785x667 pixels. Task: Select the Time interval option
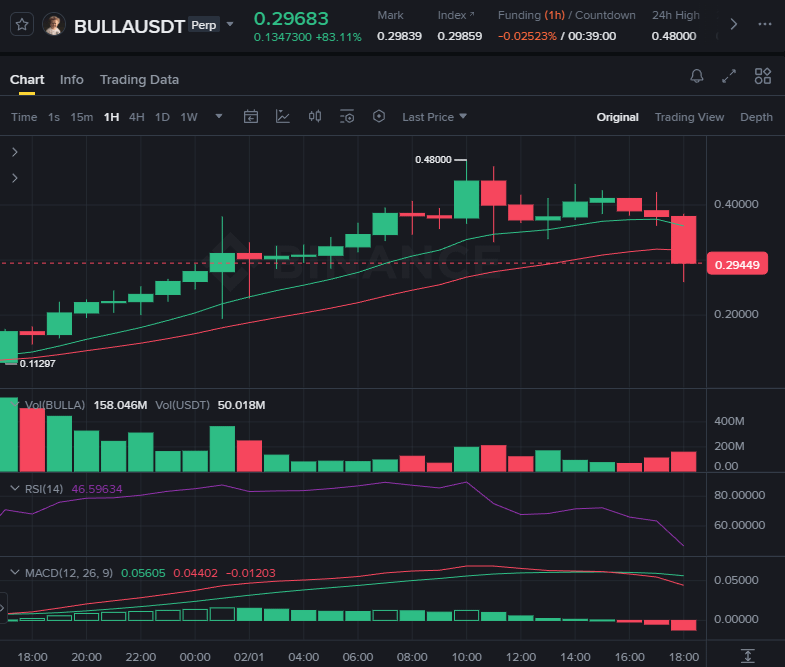coord(24,117)
